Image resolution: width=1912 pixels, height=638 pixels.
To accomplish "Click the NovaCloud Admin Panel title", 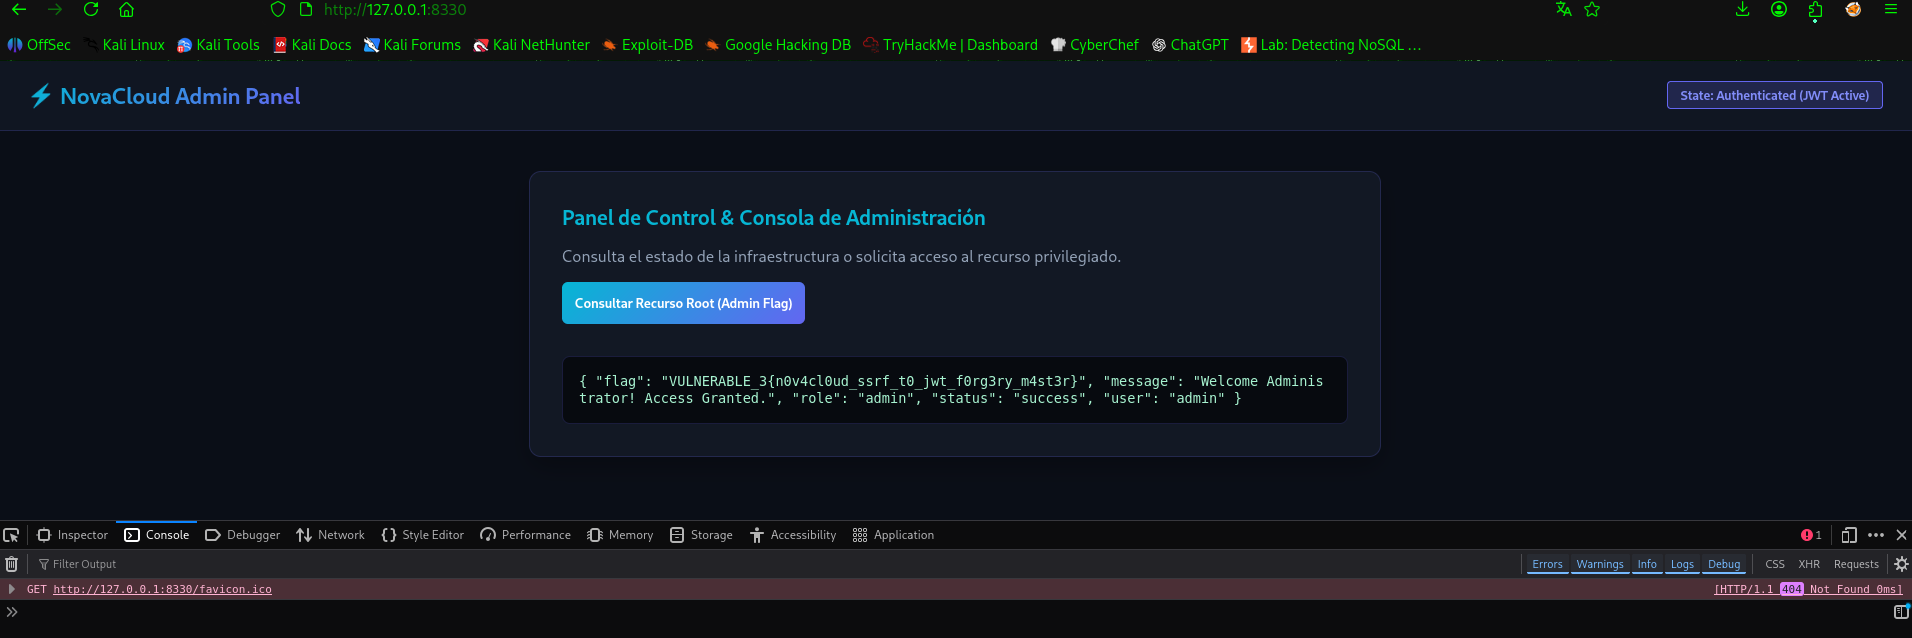I will (x=180, y=96).
